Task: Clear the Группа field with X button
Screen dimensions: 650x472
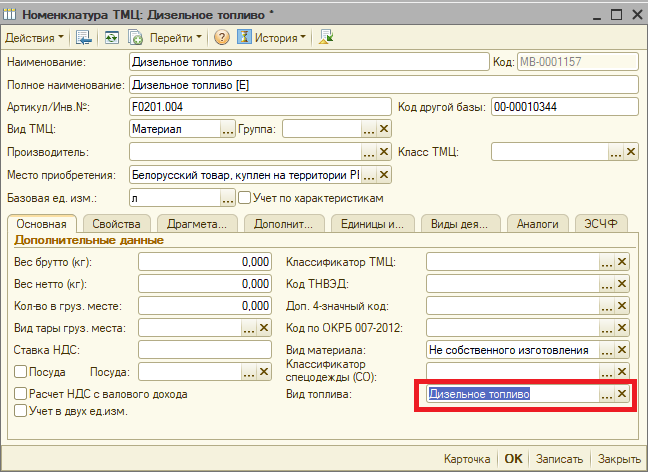Action: pyautogui.click(x=384, y=129)
